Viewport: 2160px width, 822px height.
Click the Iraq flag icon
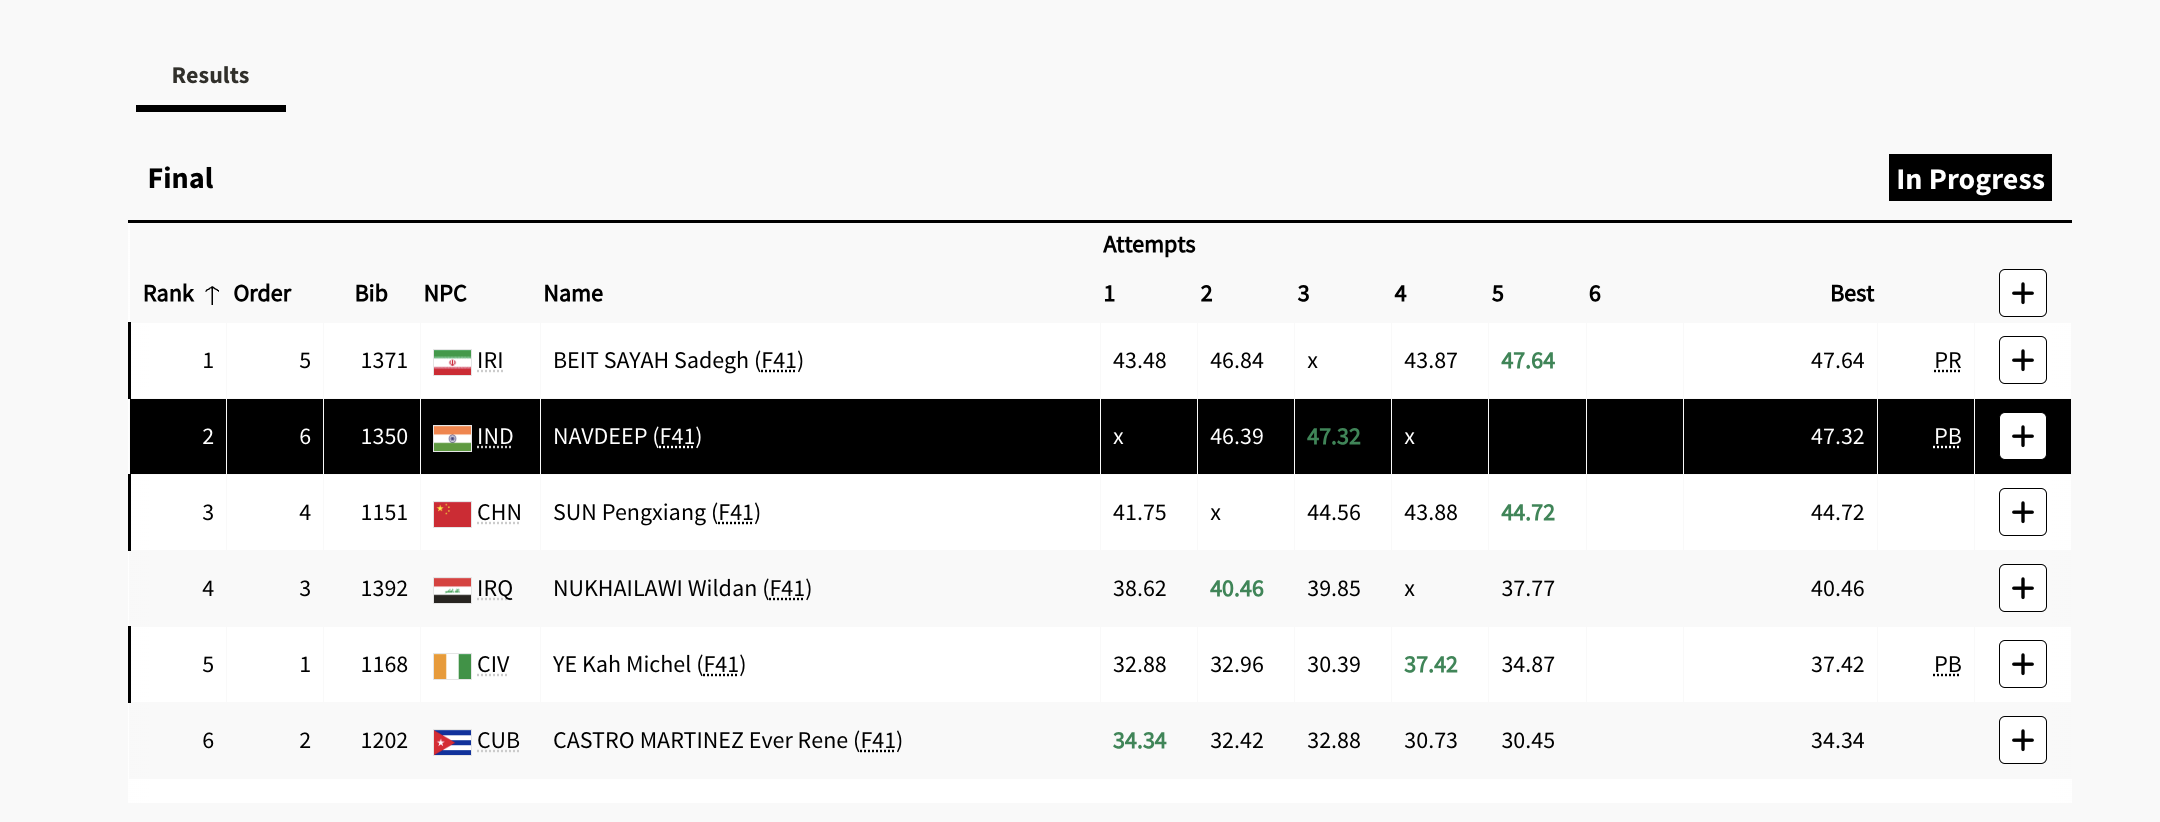click(452, 589)
